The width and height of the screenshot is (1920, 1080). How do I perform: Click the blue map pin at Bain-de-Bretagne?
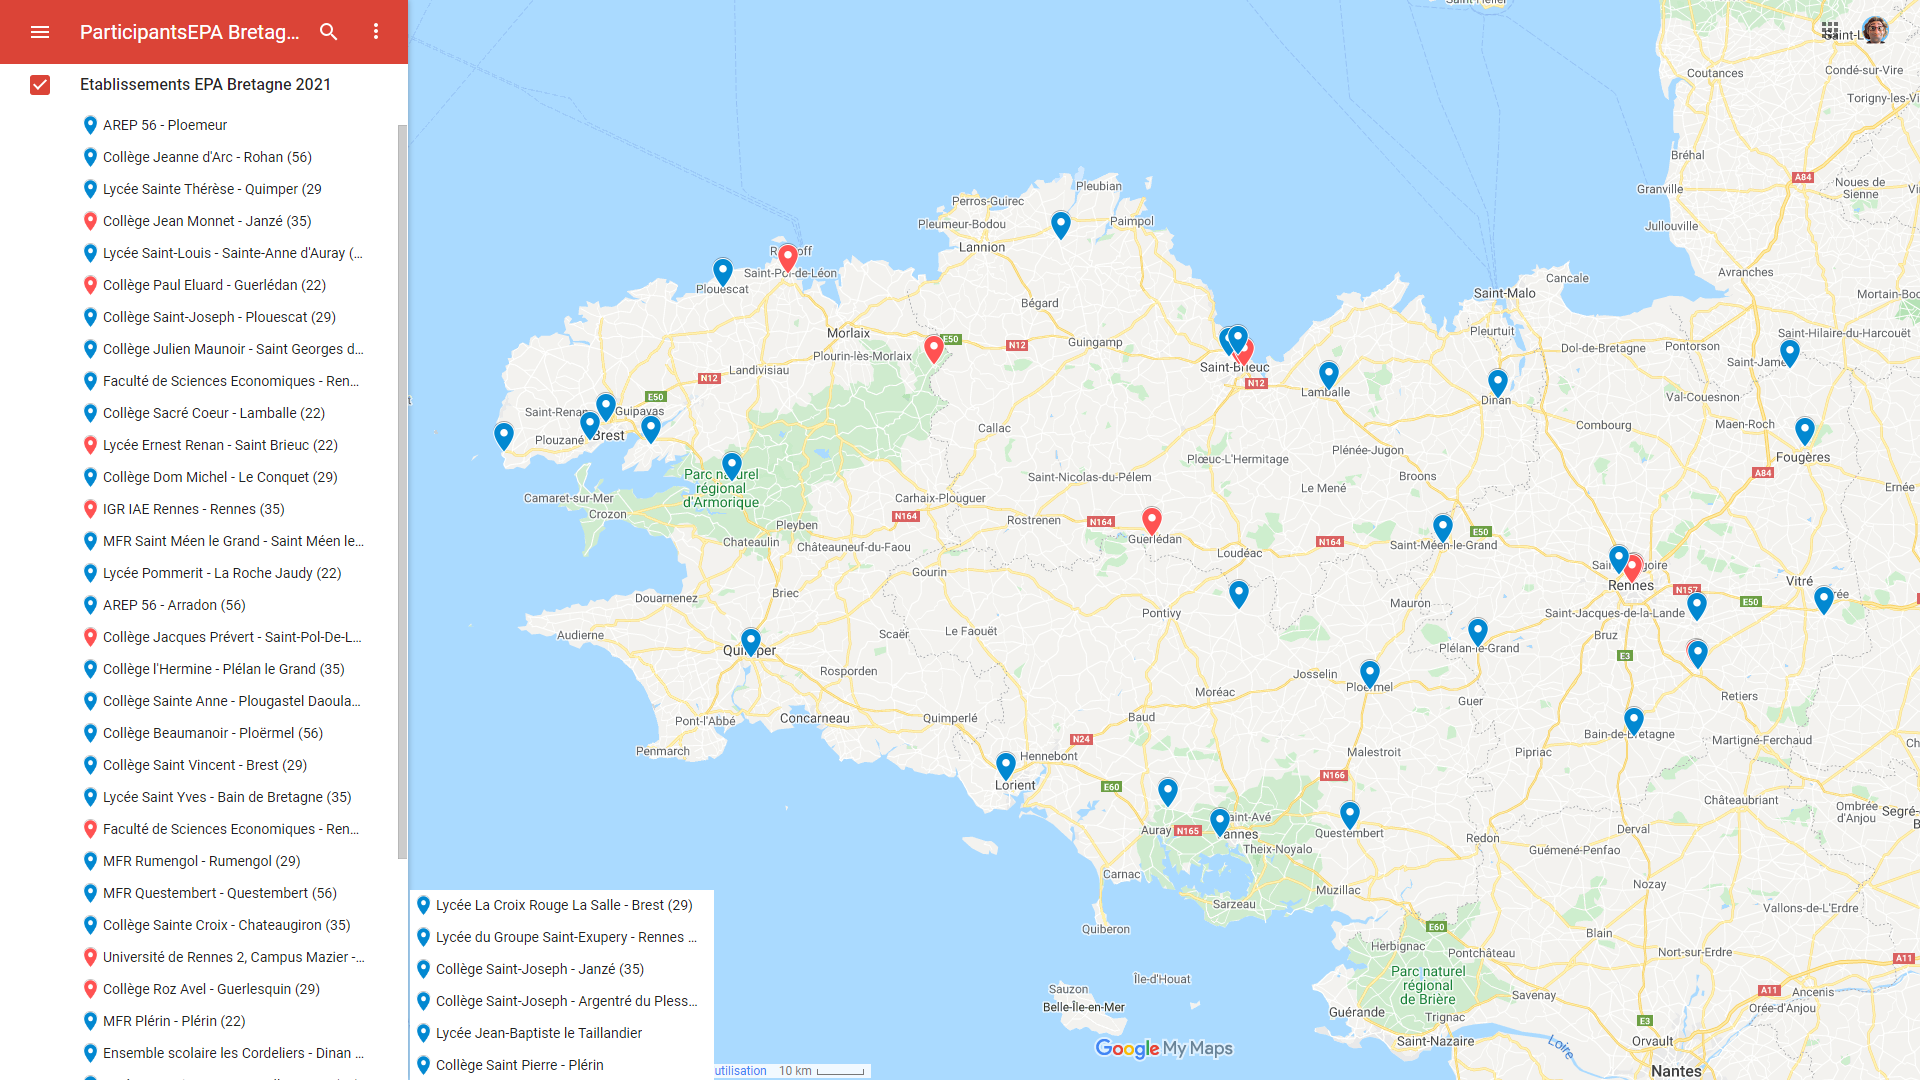click(1634, 721)
